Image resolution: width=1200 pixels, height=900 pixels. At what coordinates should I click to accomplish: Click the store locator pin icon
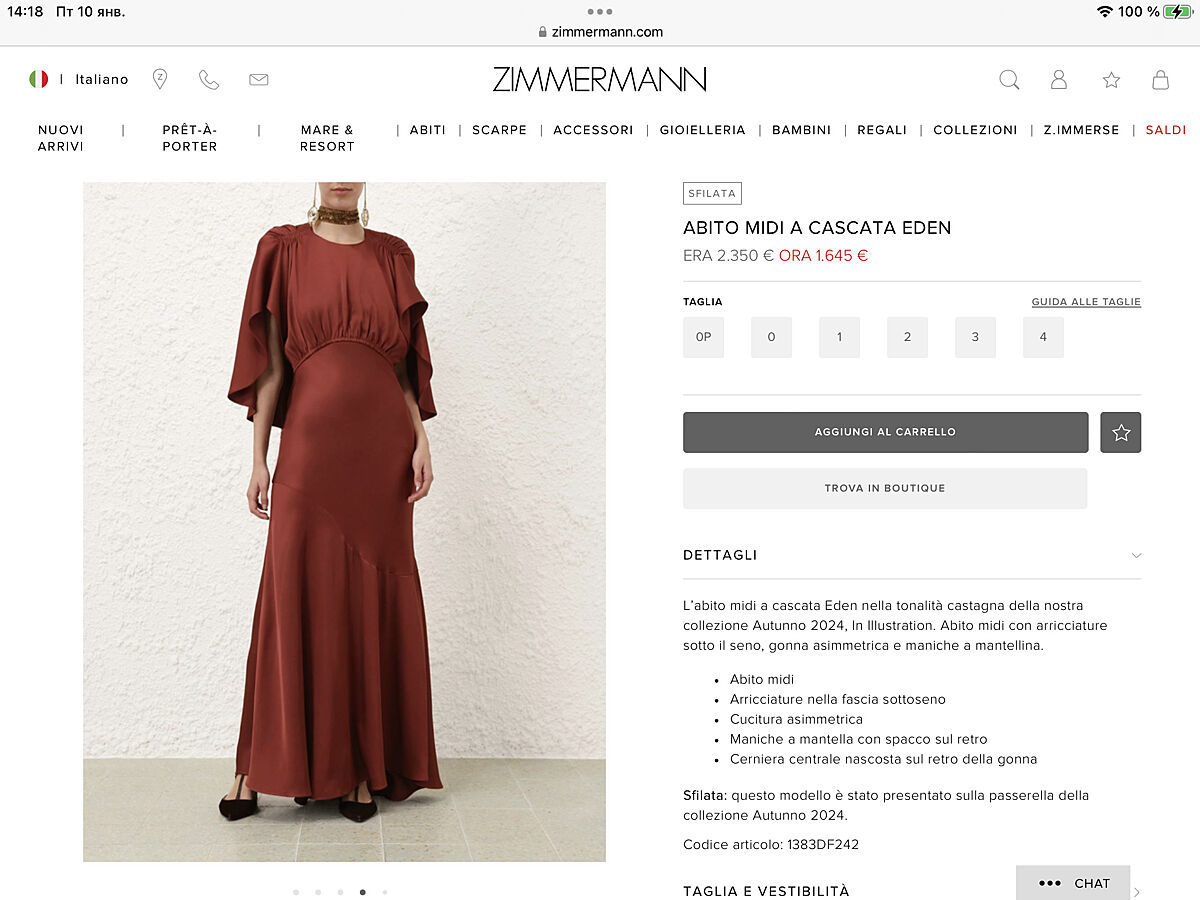[x=160, y=79]
